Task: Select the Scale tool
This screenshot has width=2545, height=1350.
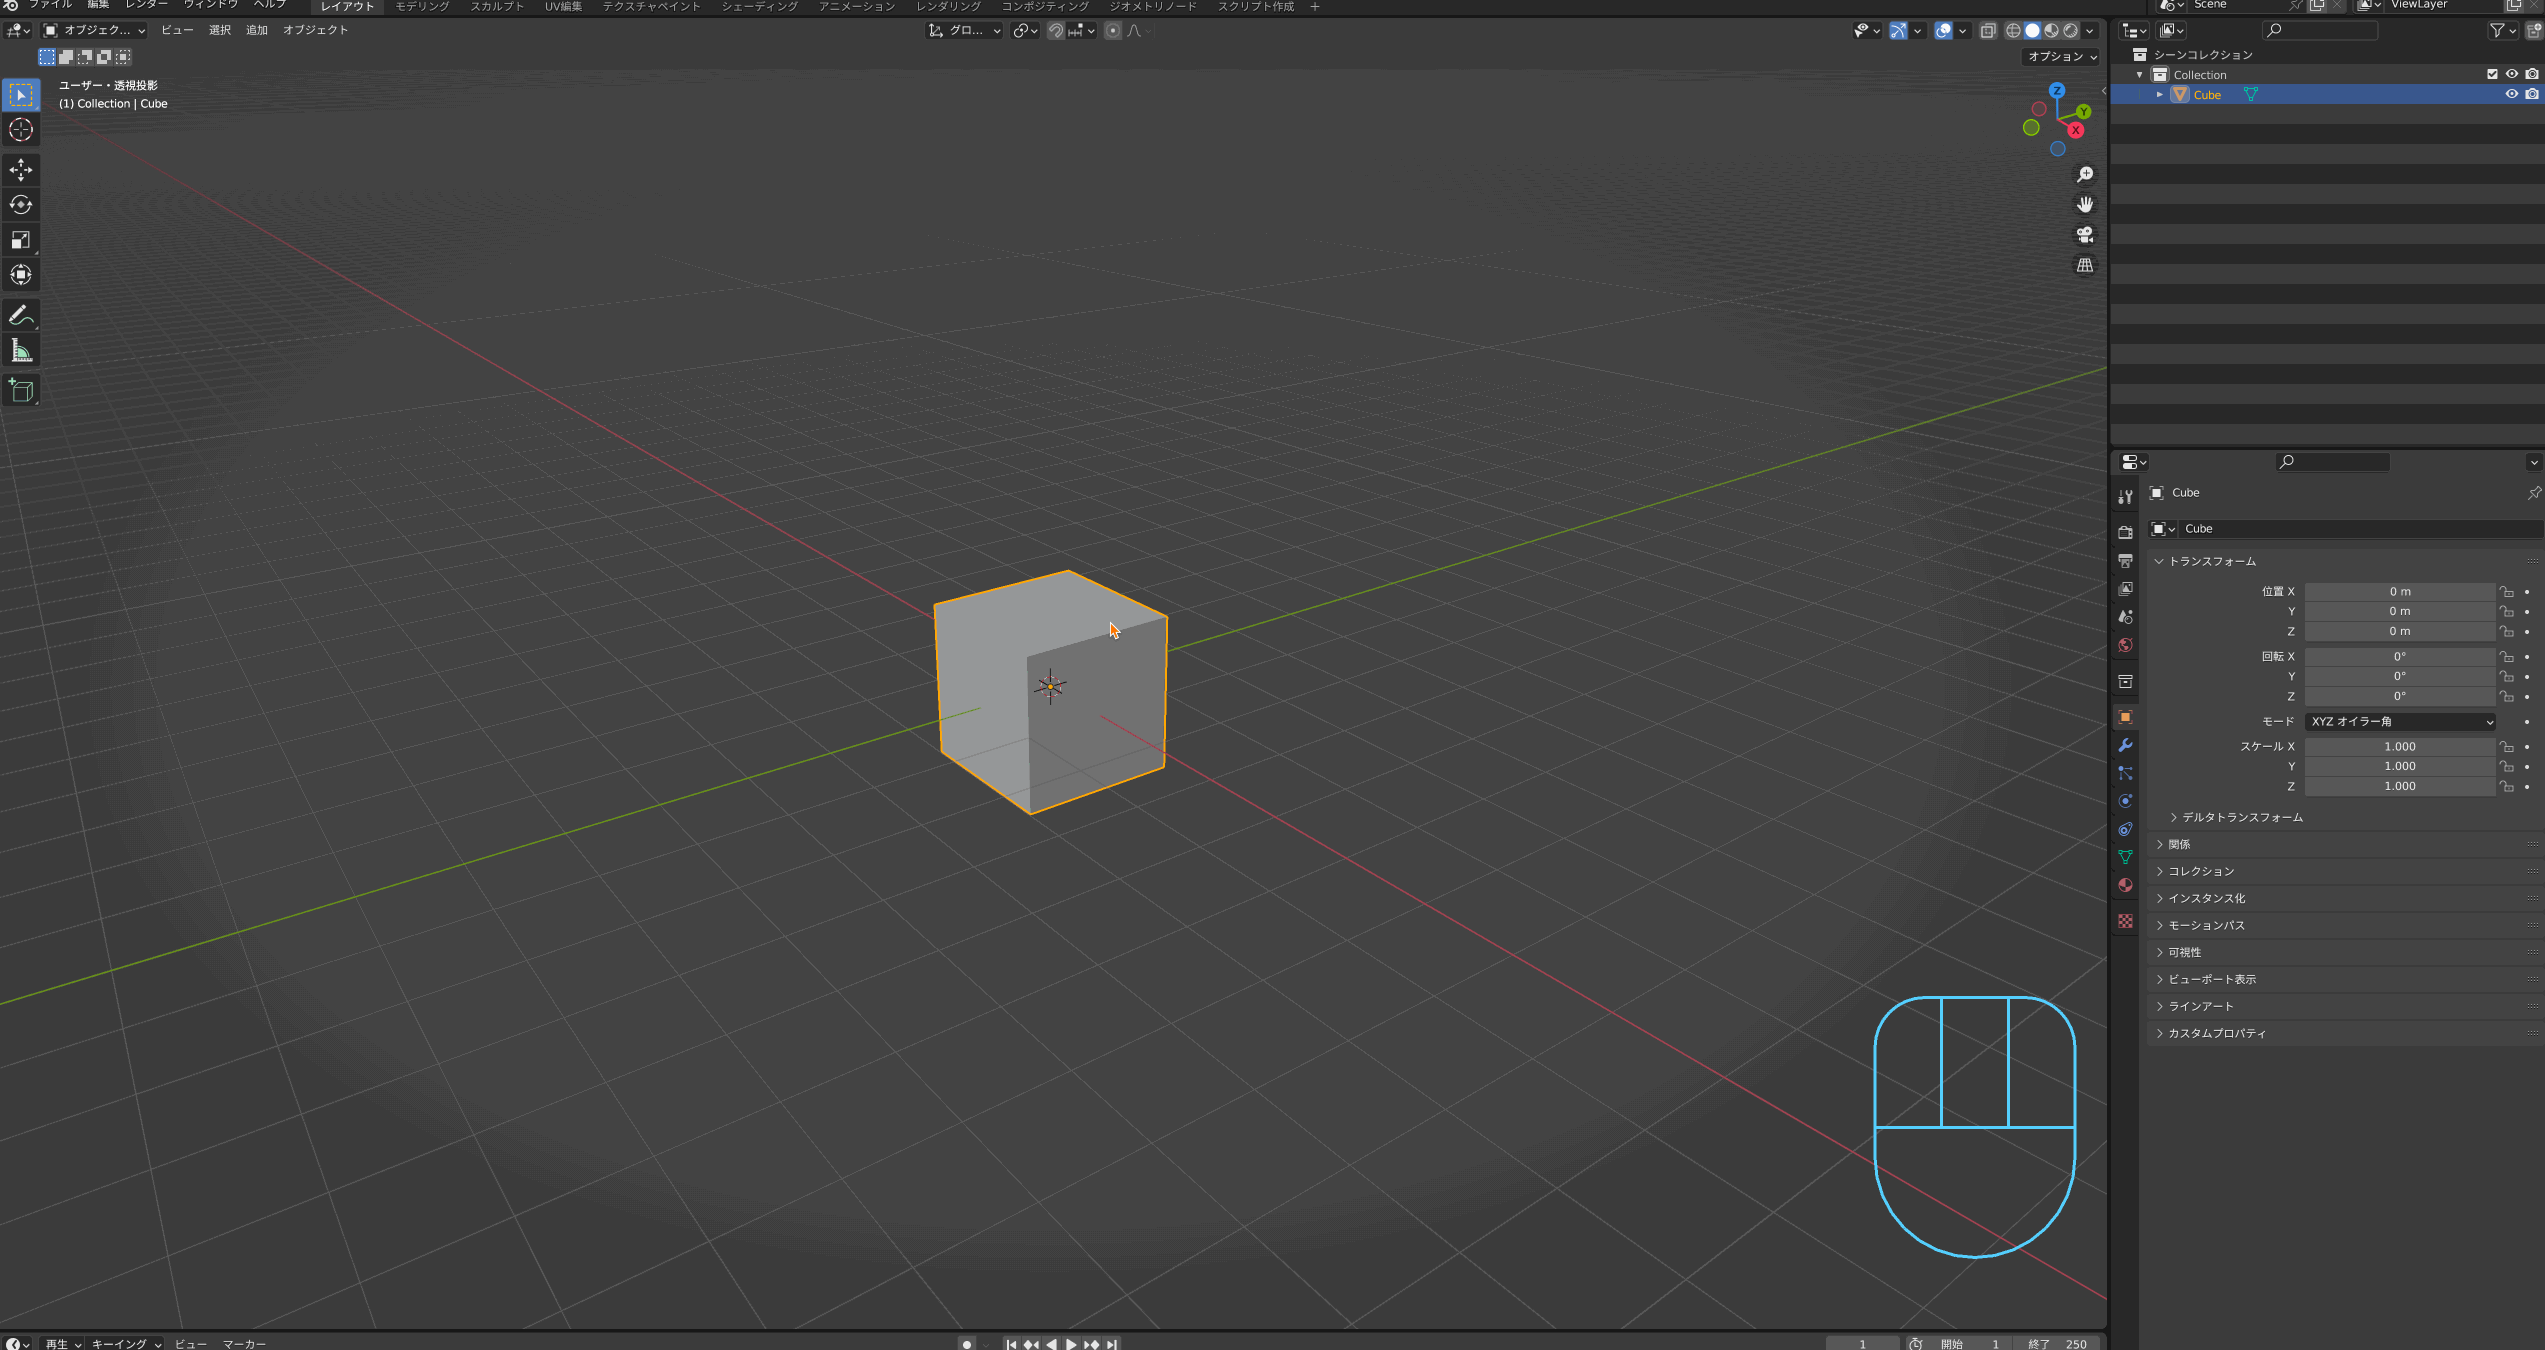Action: pyautogui.click(x=21, y=240)
